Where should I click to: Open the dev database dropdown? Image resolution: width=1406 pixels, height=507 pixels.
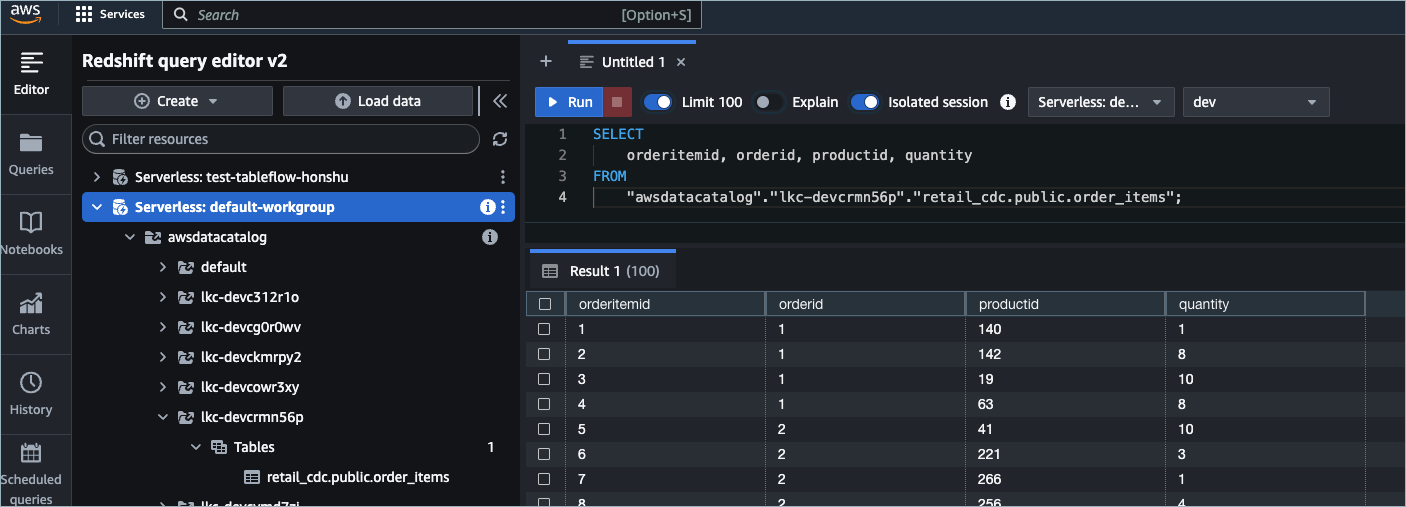[x=1255, y=102]
